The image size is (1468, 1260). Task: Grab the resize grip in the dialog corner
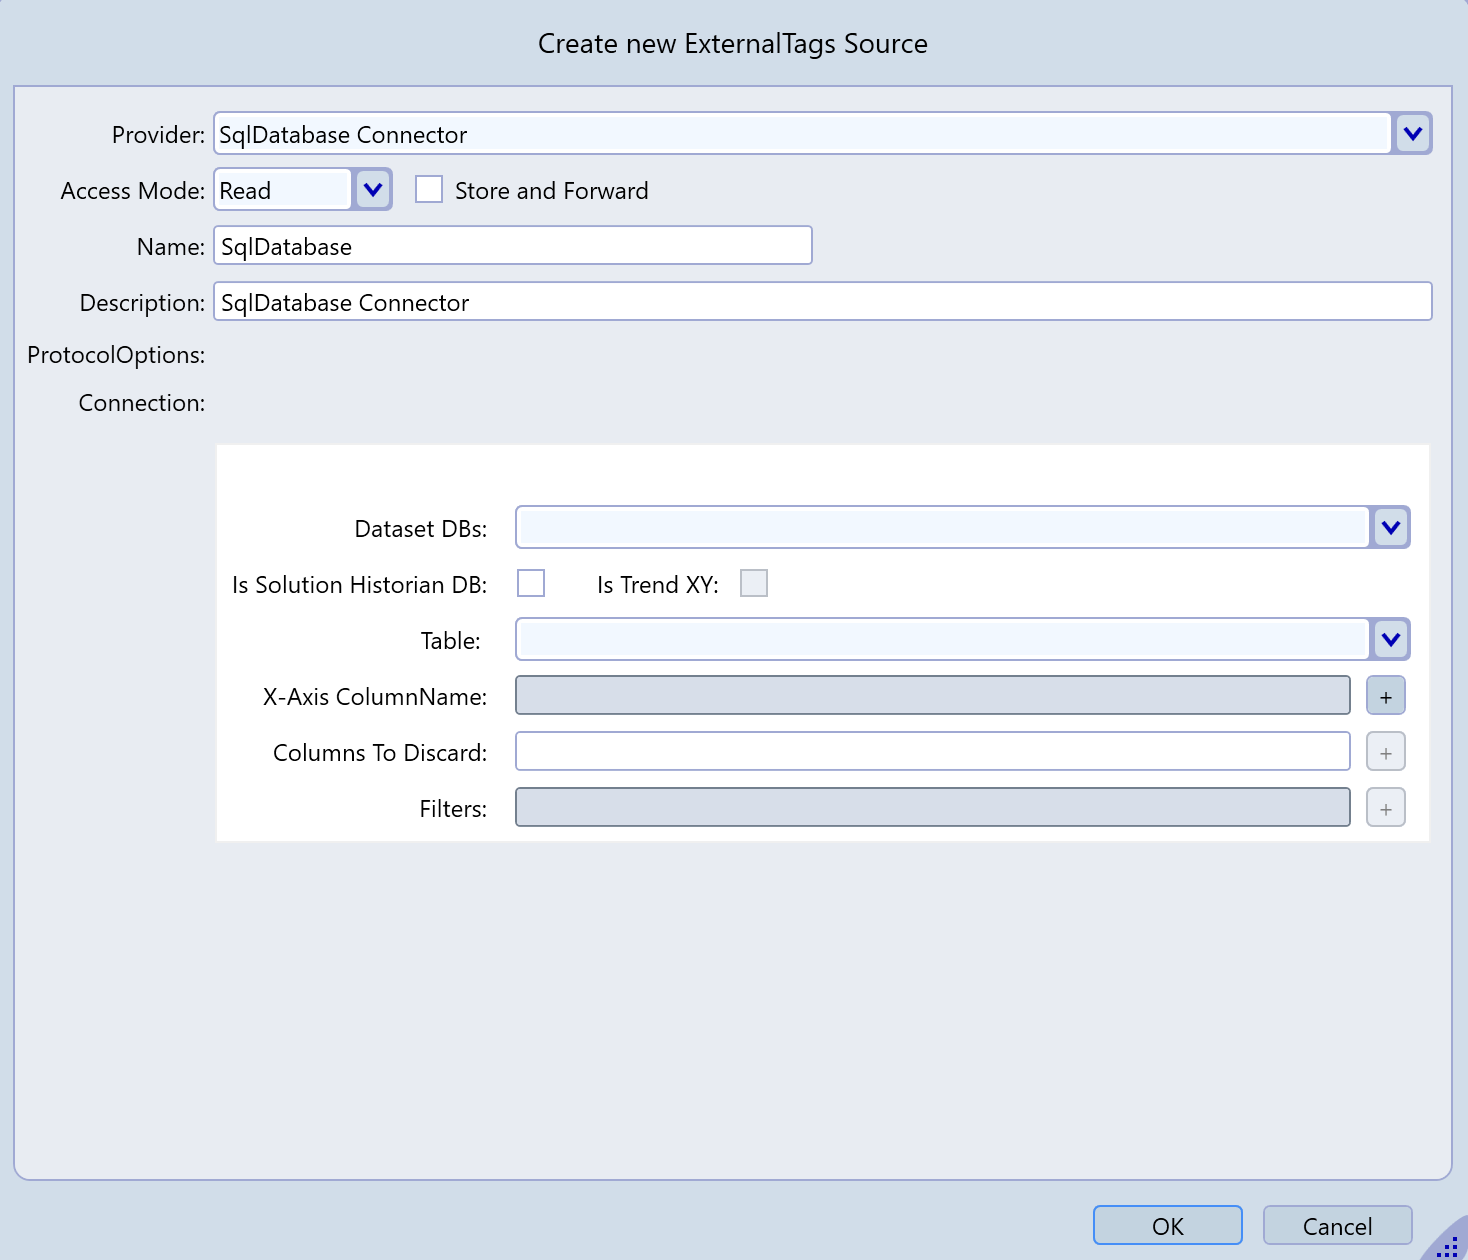[x=1449, y=1245]
